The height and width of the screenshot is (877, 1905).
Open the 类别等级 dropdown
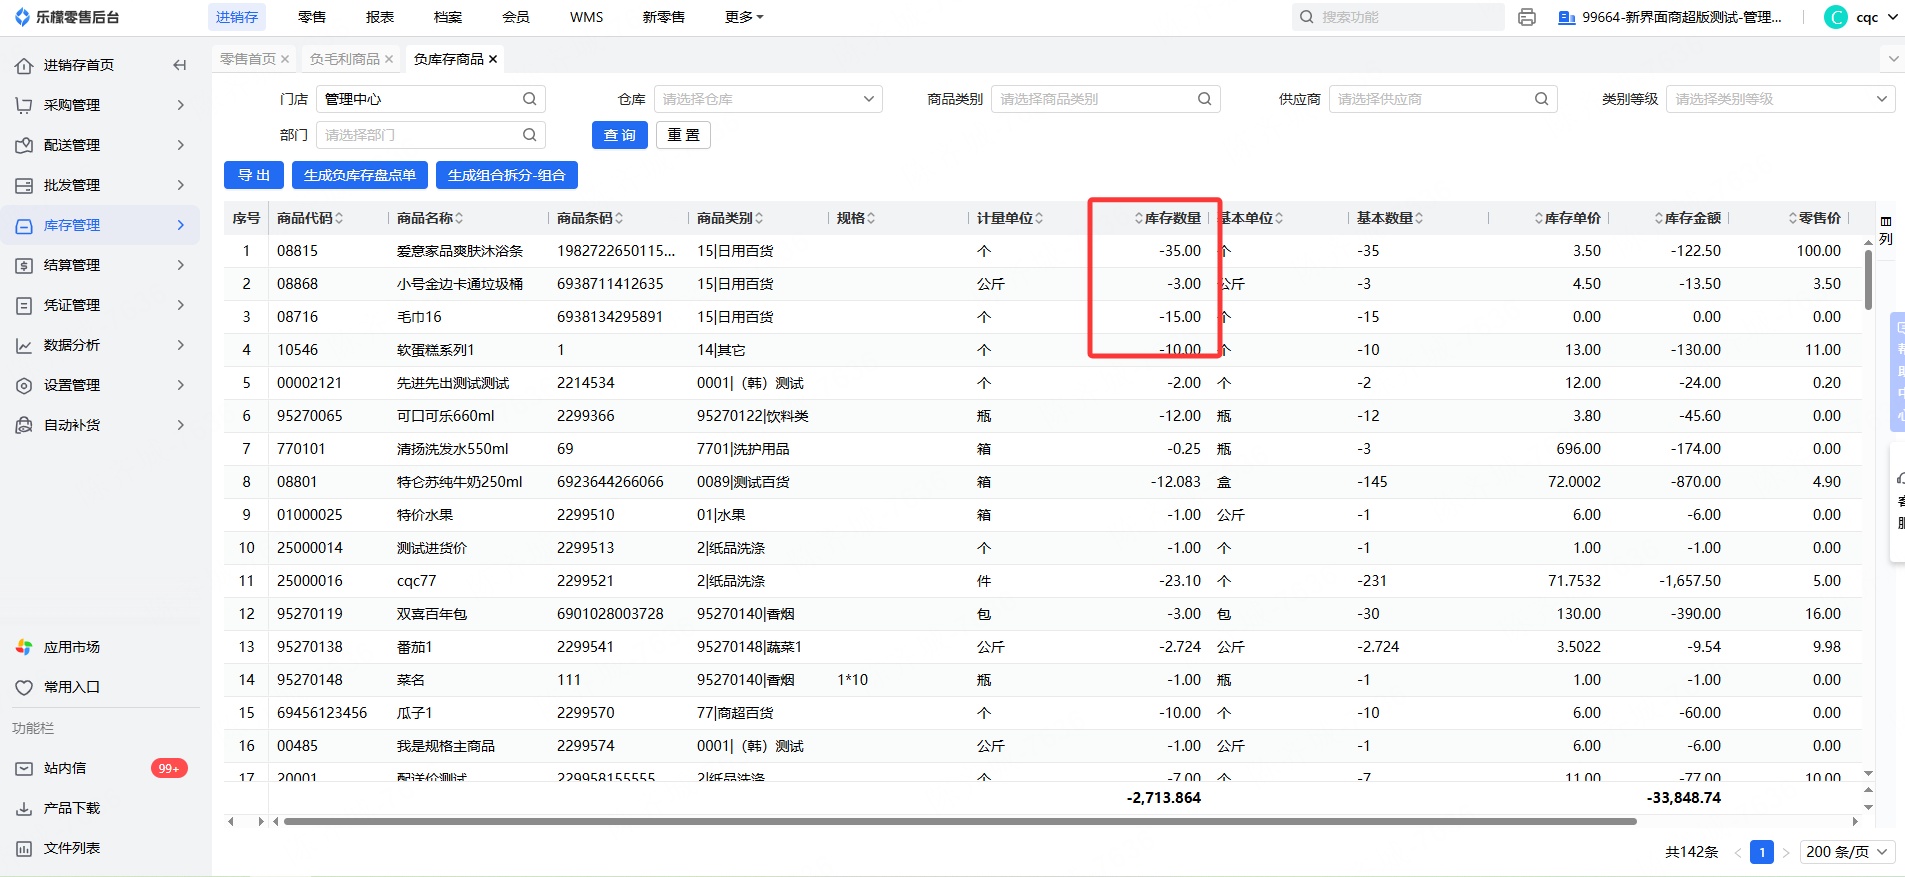[x=1780, y=99]
